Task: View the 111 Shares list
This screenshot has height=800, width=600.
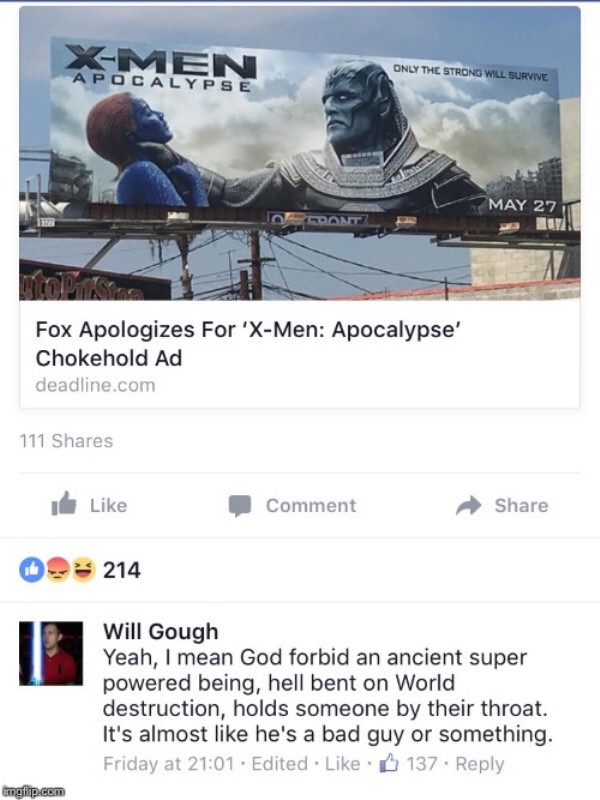Action: pos(66,441)
